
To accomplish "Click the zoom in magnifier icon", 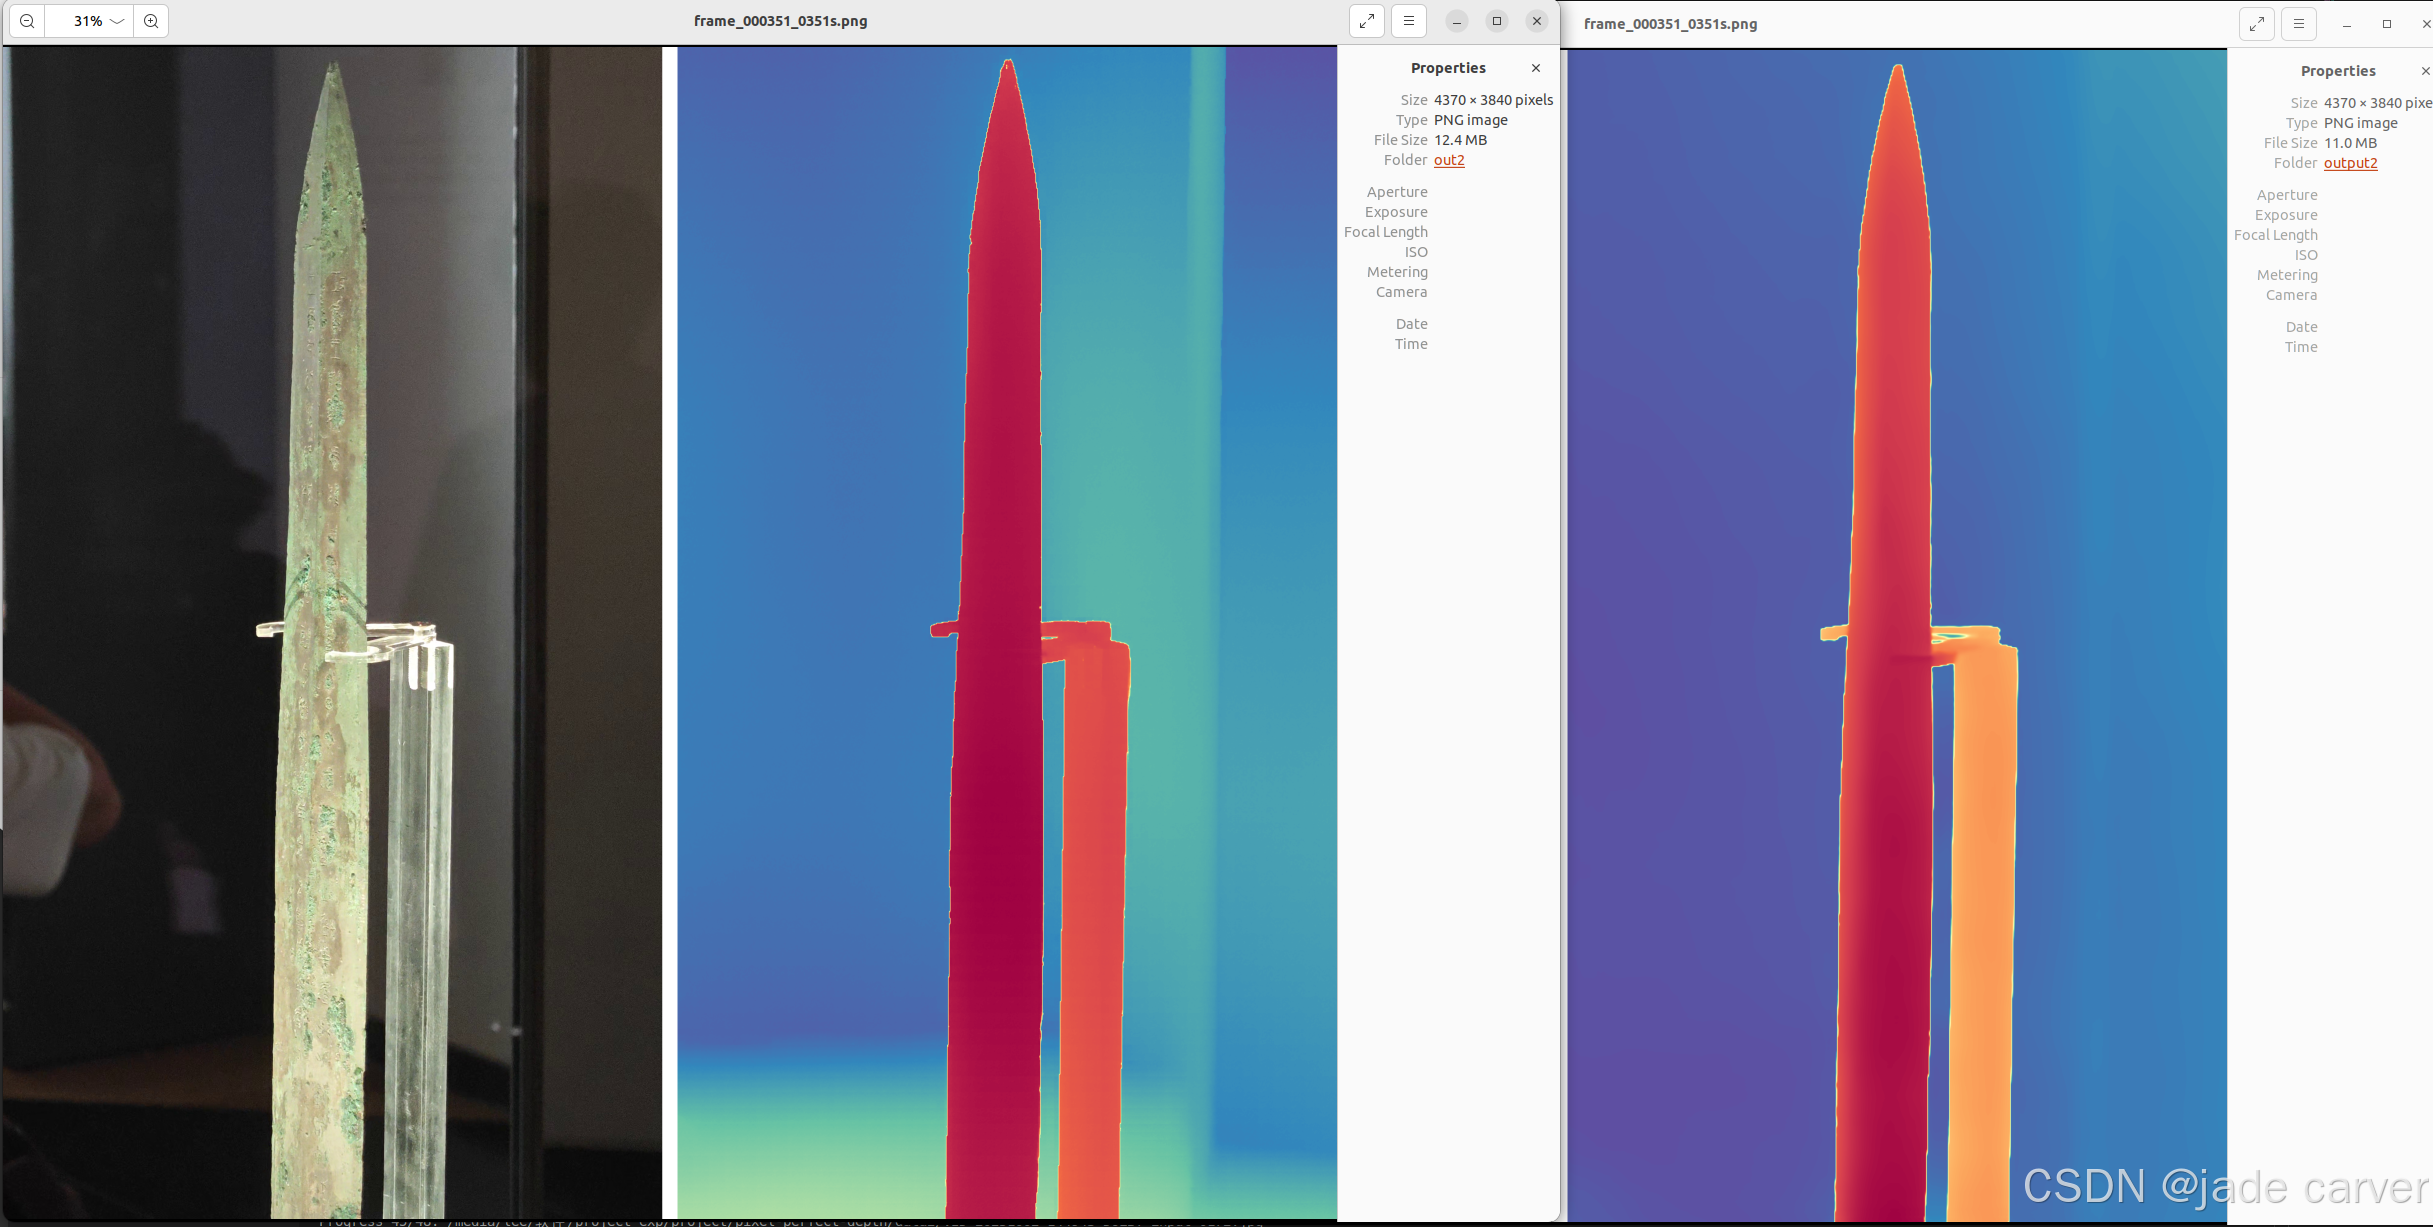I will [151, 21].
